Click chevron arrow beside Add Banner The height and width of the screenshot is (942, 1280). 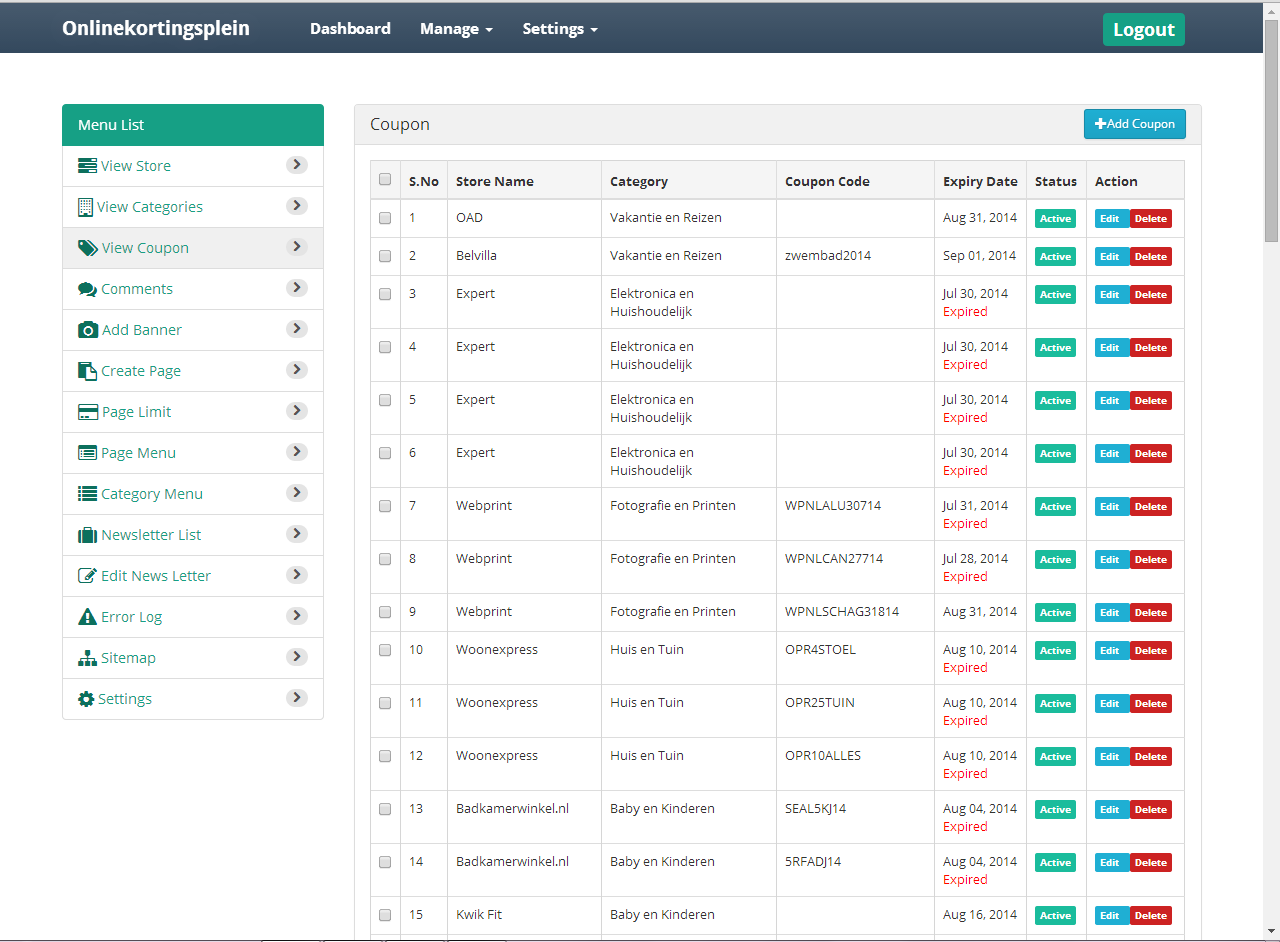(x=297, y=329)
